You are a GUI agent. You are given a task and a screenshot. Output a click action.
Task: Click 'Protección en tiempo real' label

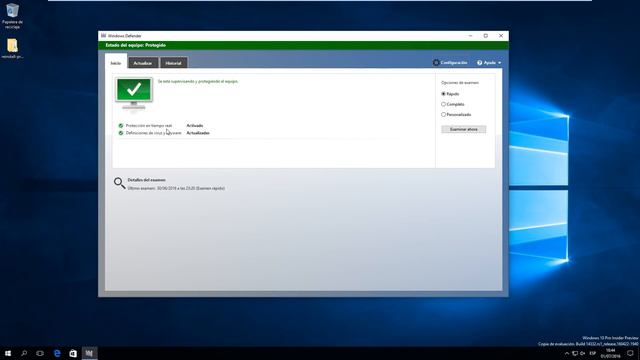(149, 126)
